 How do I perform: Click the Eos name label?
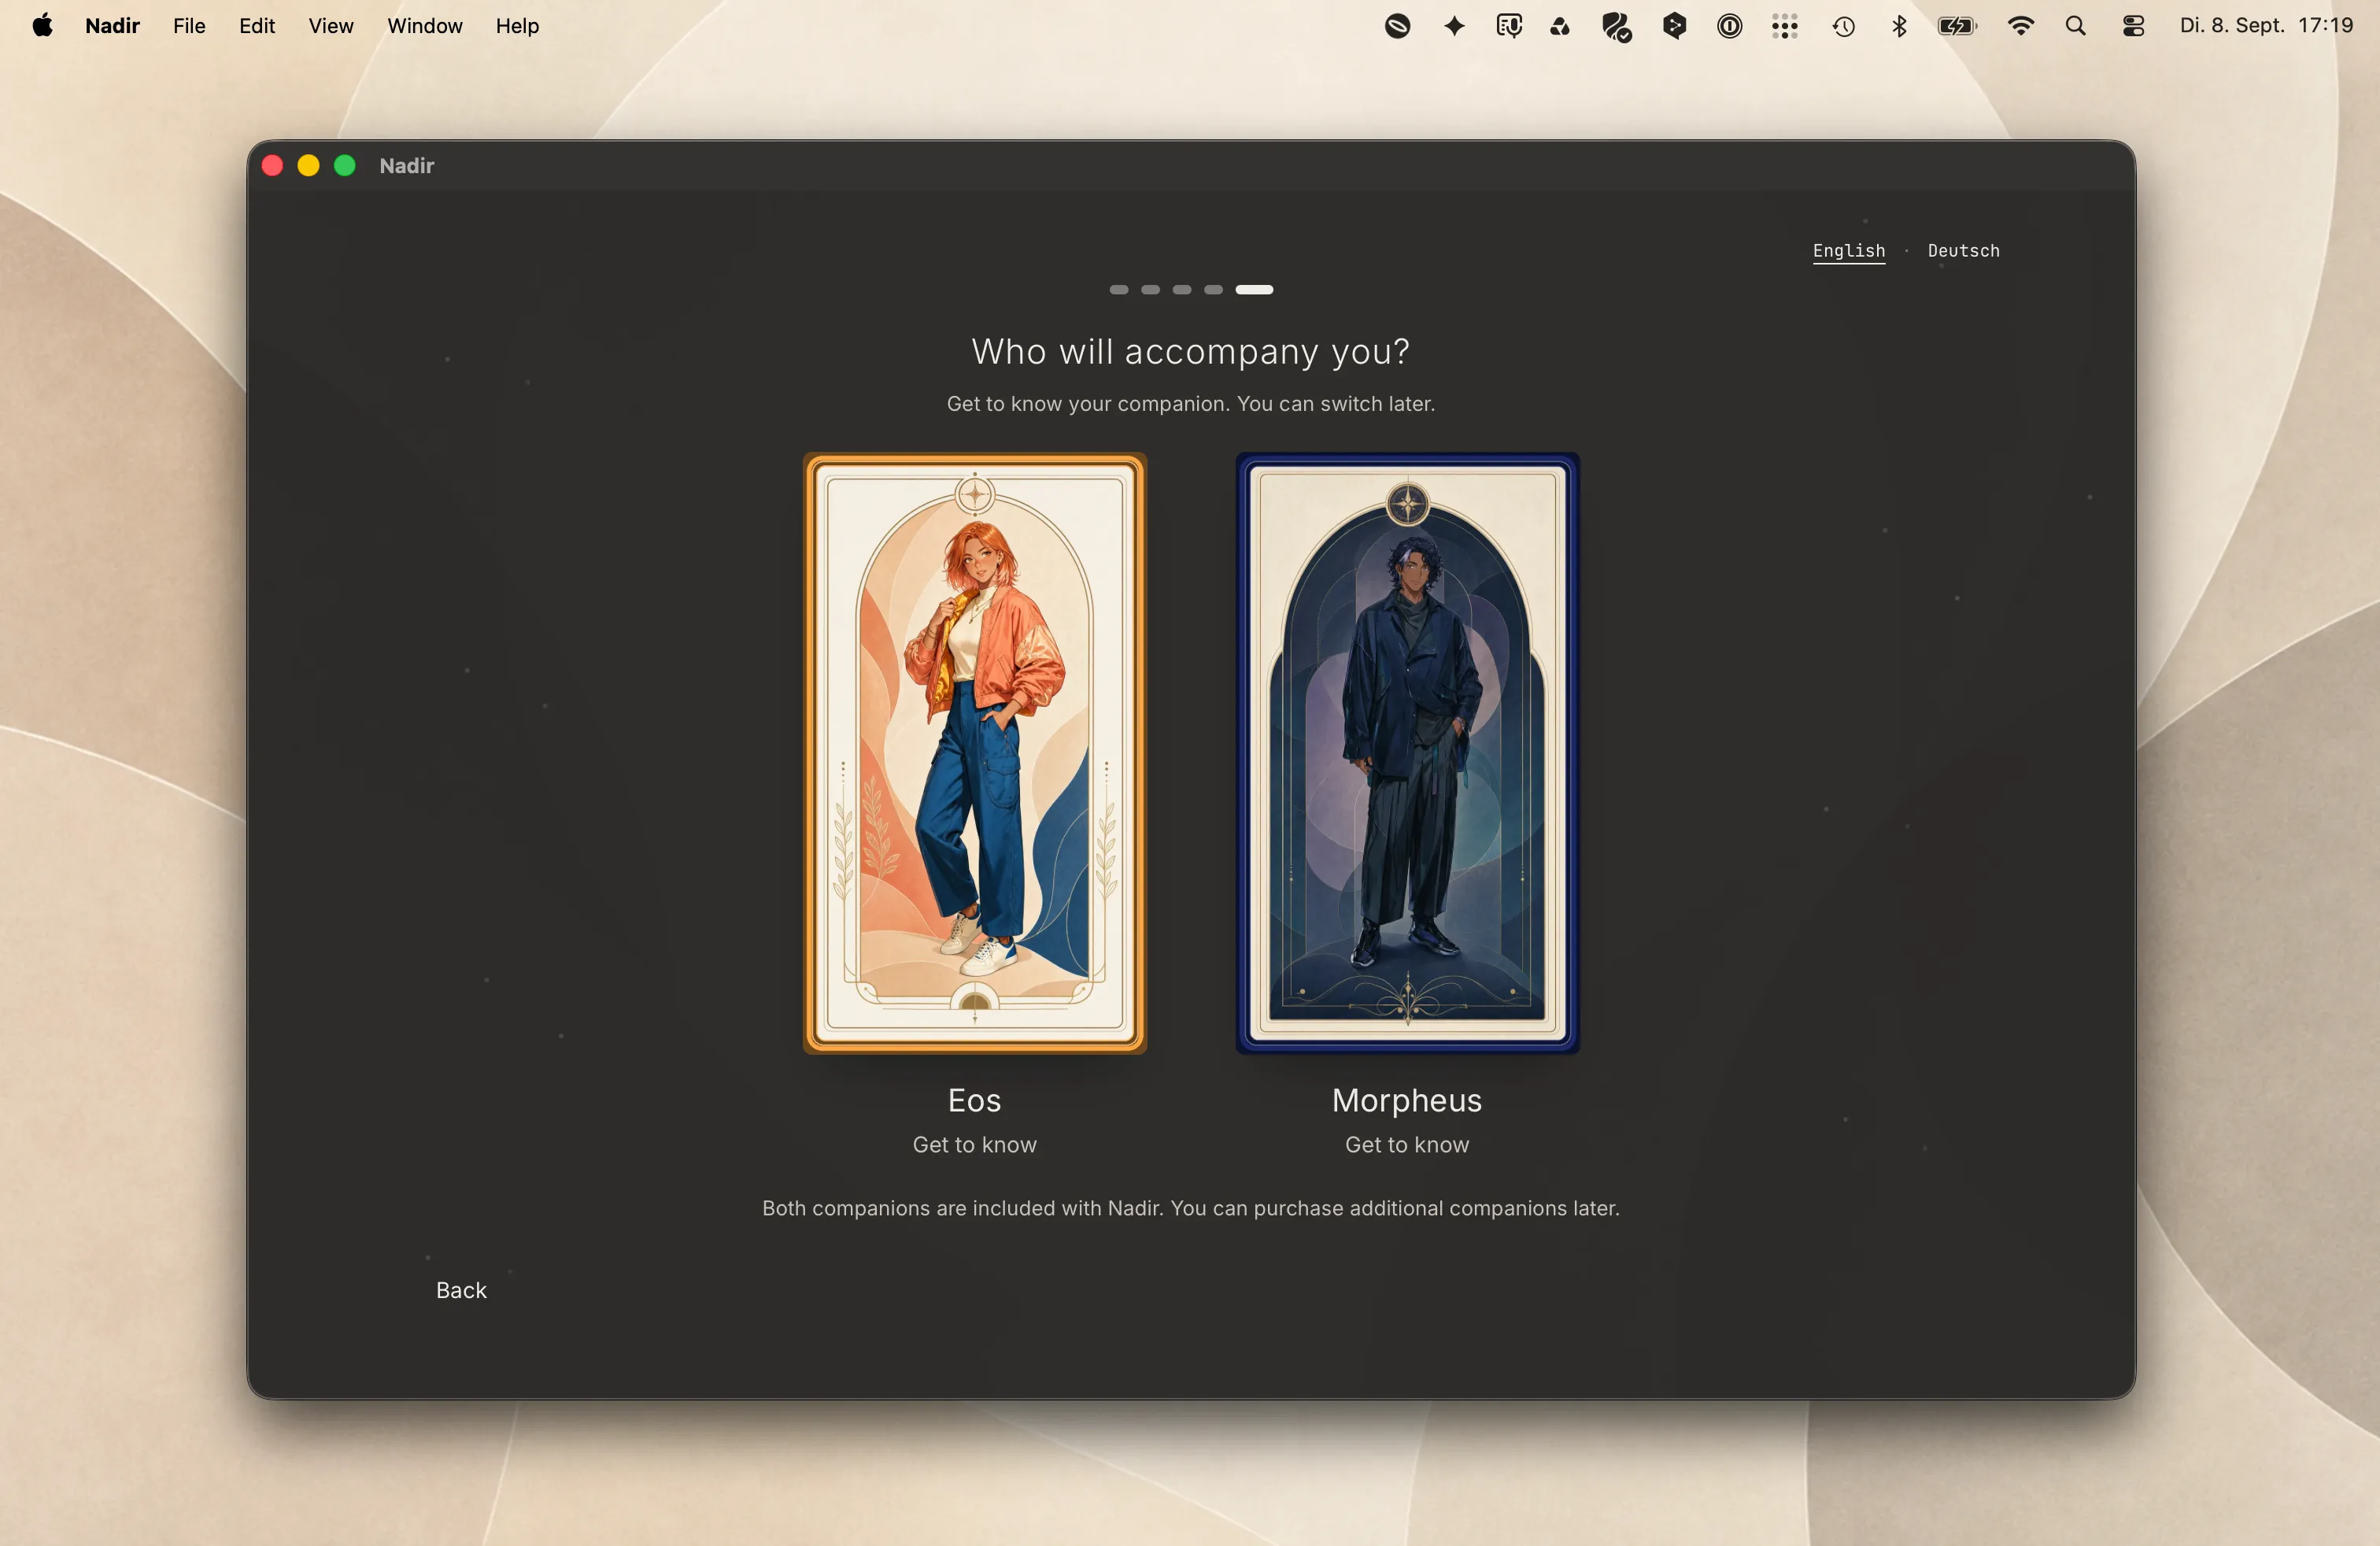coord(975,1100)
